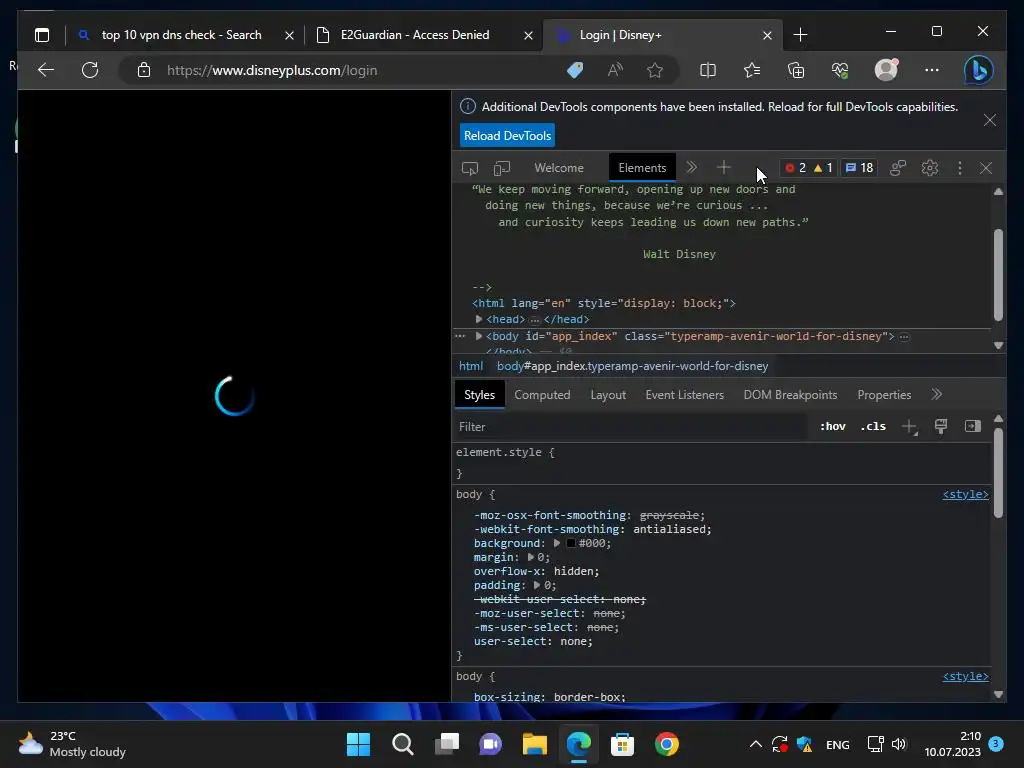
Task: Expand the padding shorthand property
Action: [x=537, y=585]
